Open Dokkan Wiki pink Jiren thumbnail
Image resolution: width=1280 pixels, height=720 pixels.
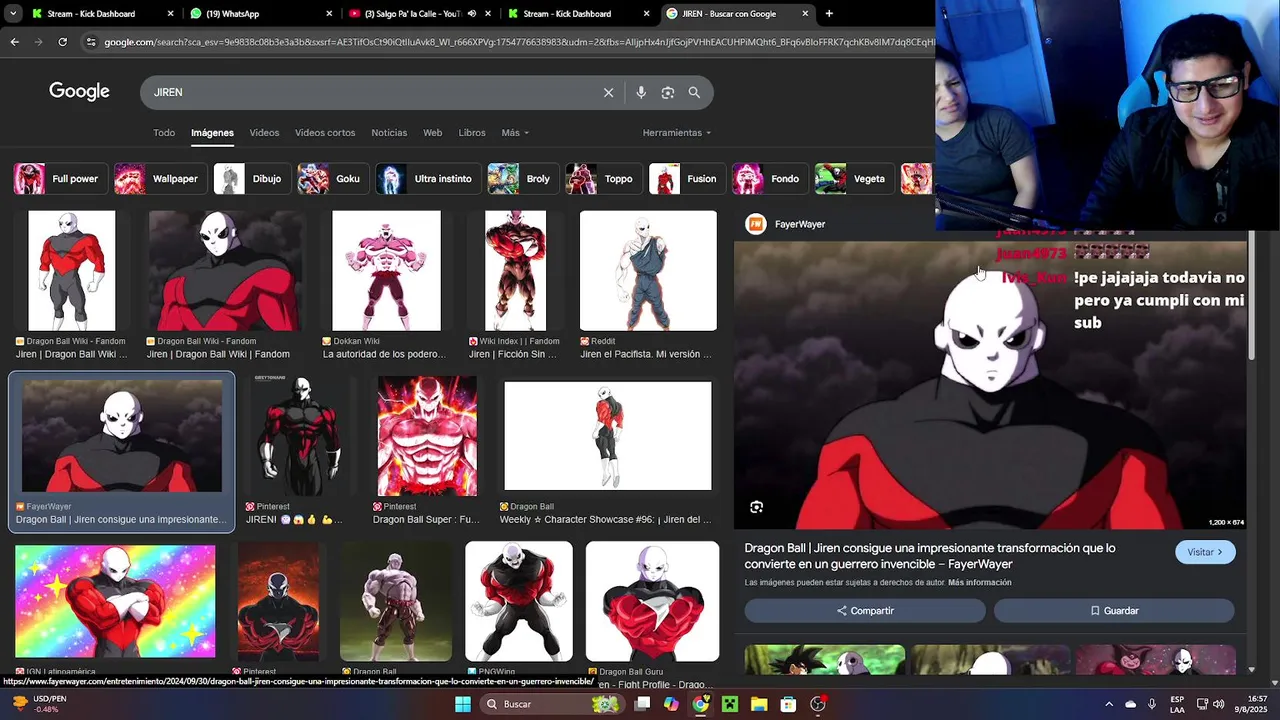coord(386,270)
